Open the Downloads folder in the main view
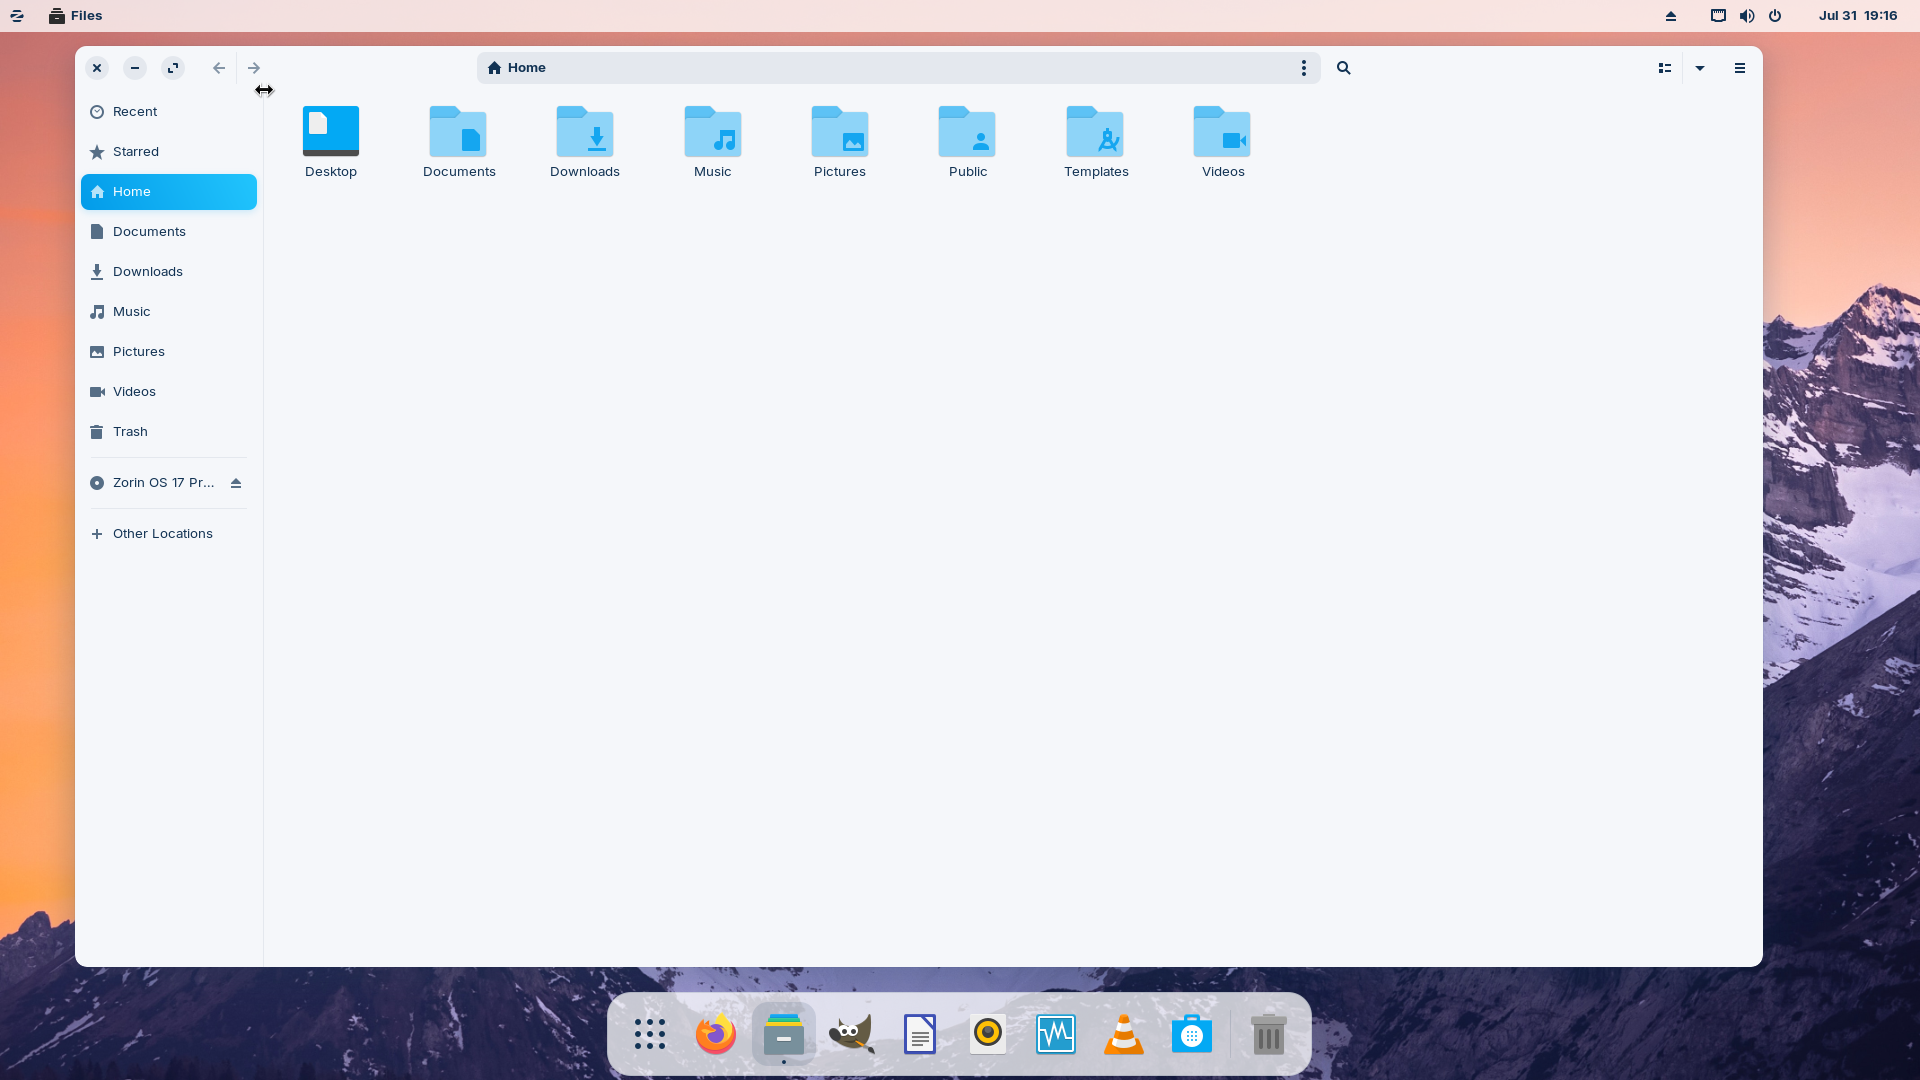 tap(585, 131)
